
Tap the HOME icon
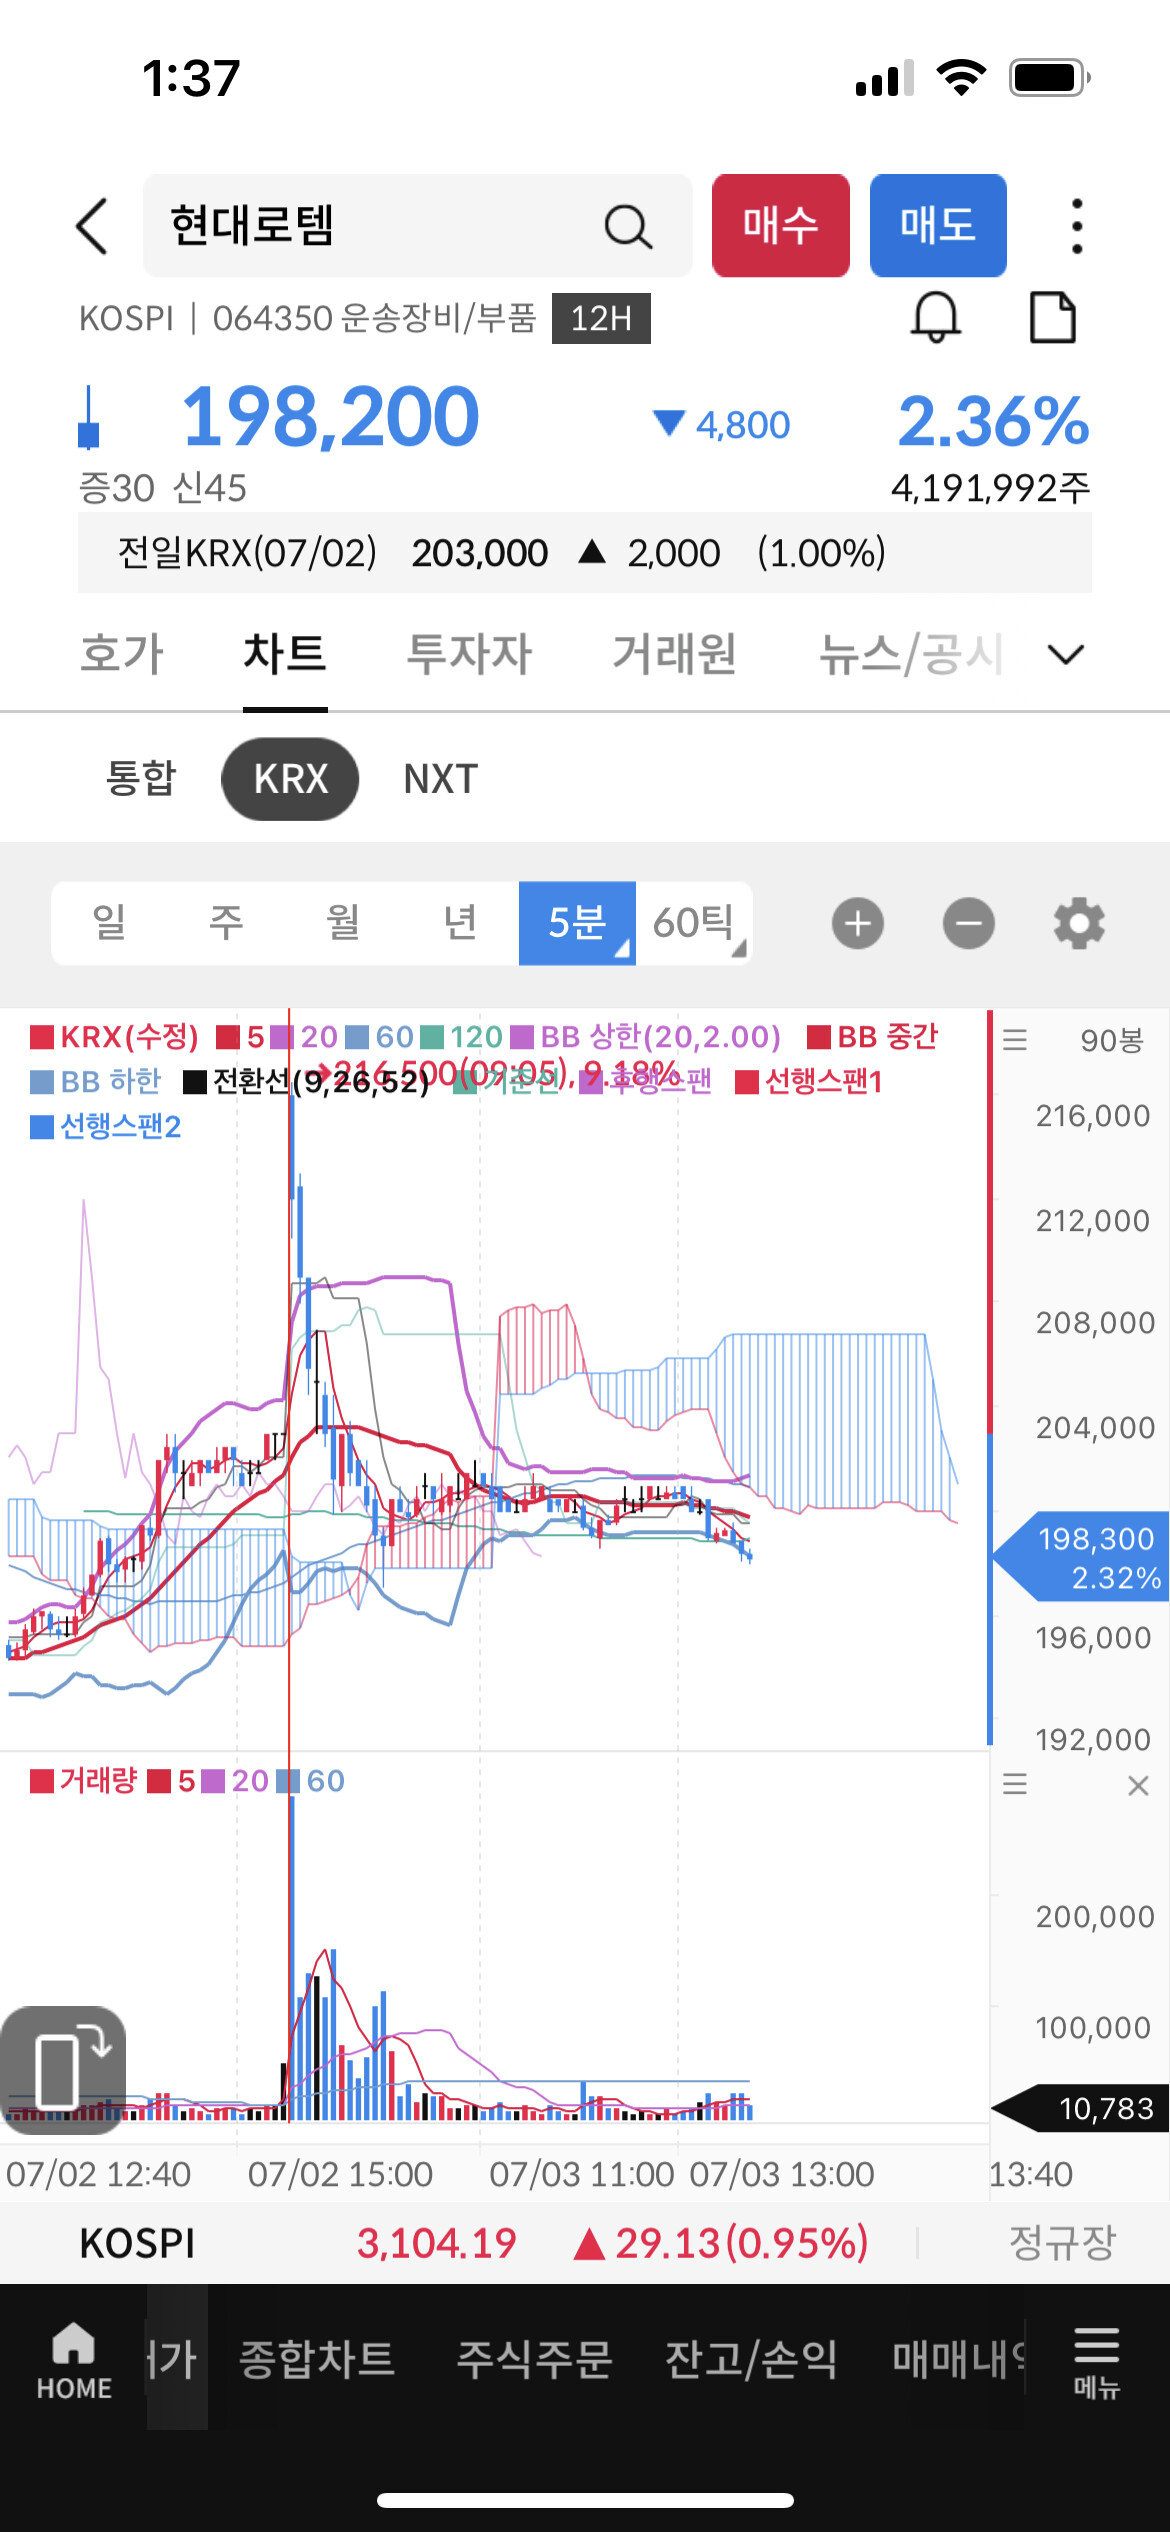point(74,2360)
